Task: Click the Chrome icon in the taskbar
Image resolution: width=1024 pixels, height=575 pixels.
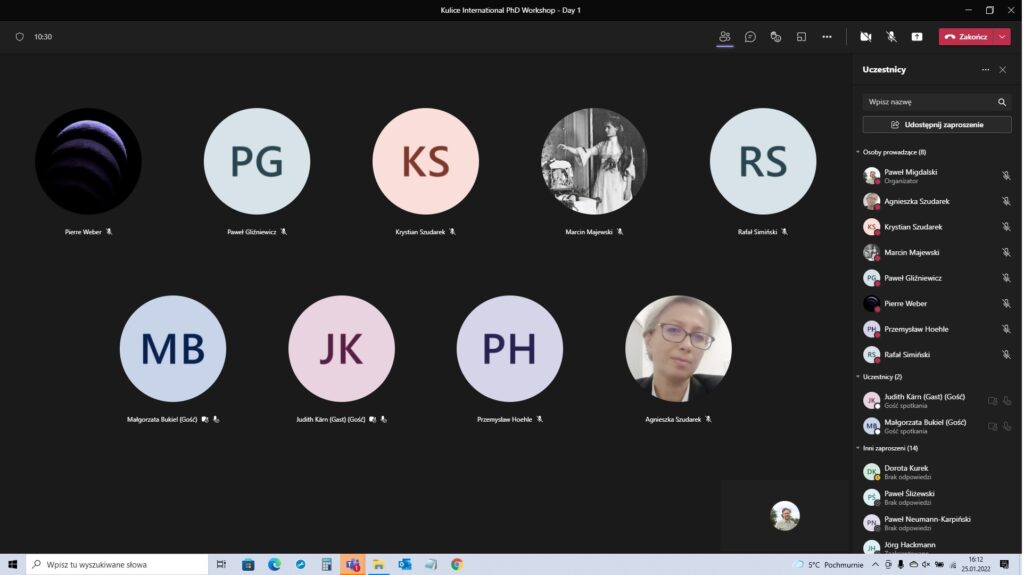Action: click(x=457, y=565)
